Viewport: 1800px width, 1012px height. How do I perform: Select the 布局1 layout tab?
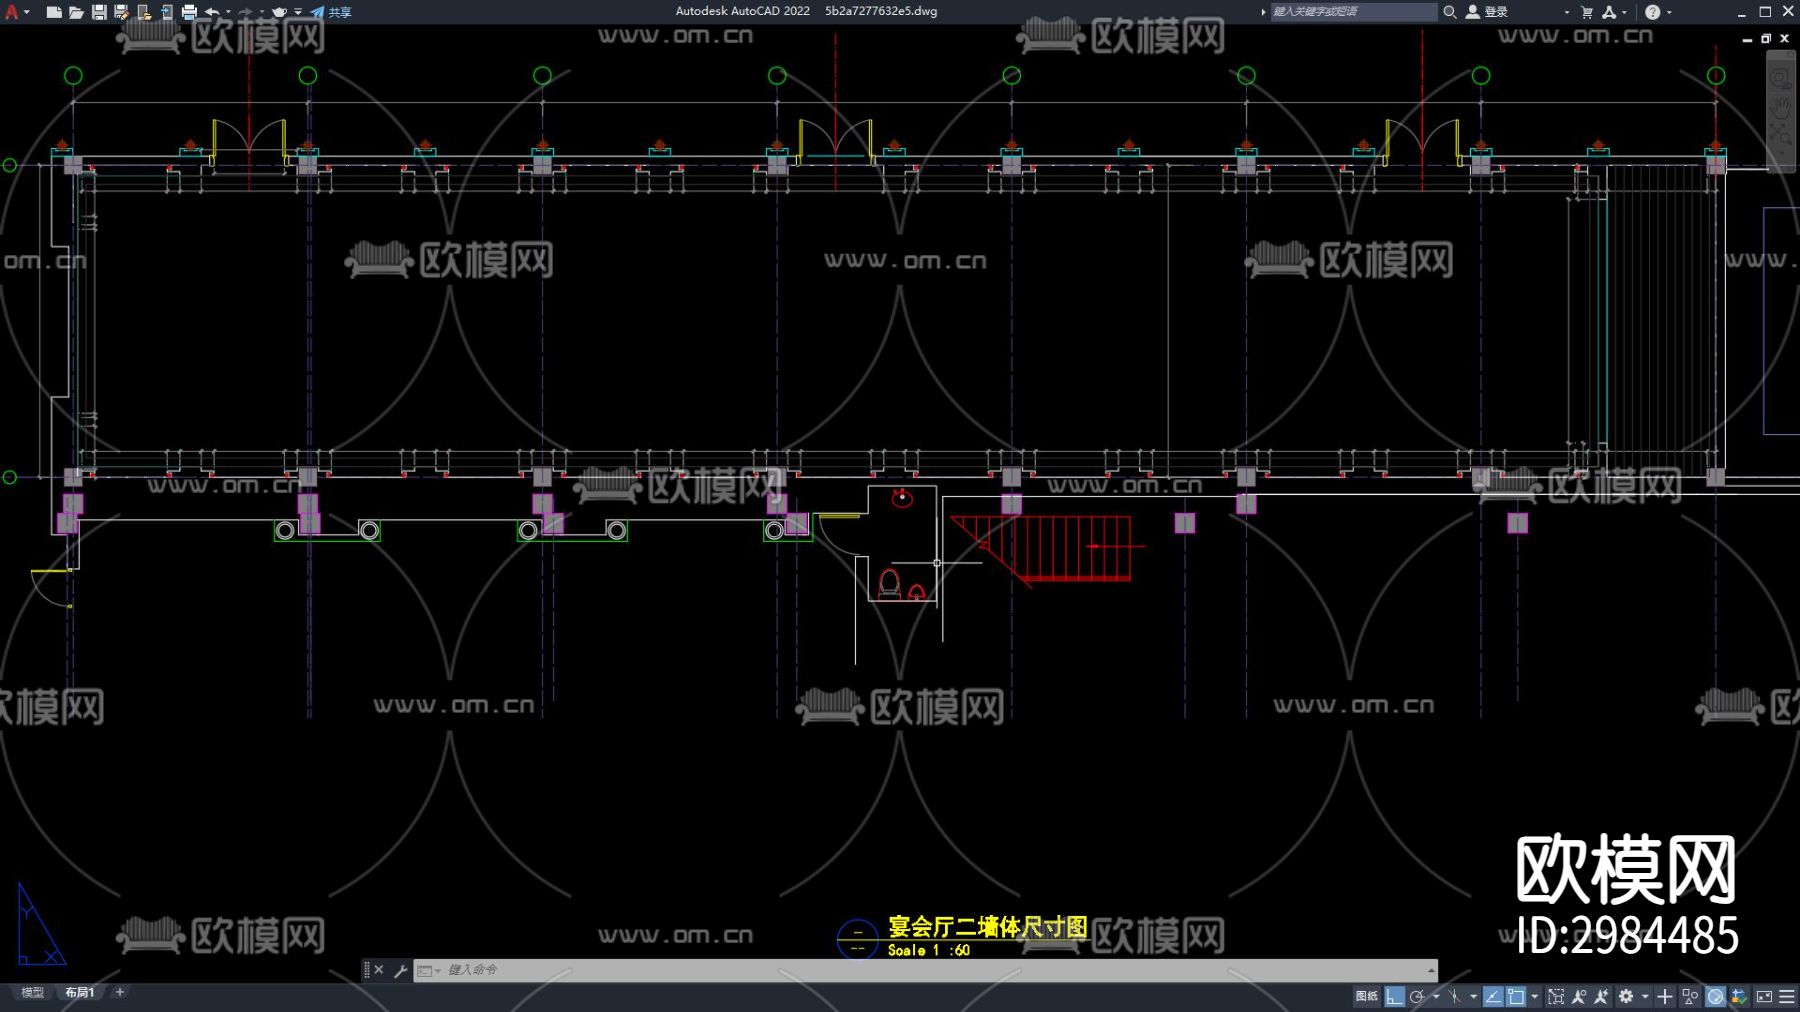80,992
